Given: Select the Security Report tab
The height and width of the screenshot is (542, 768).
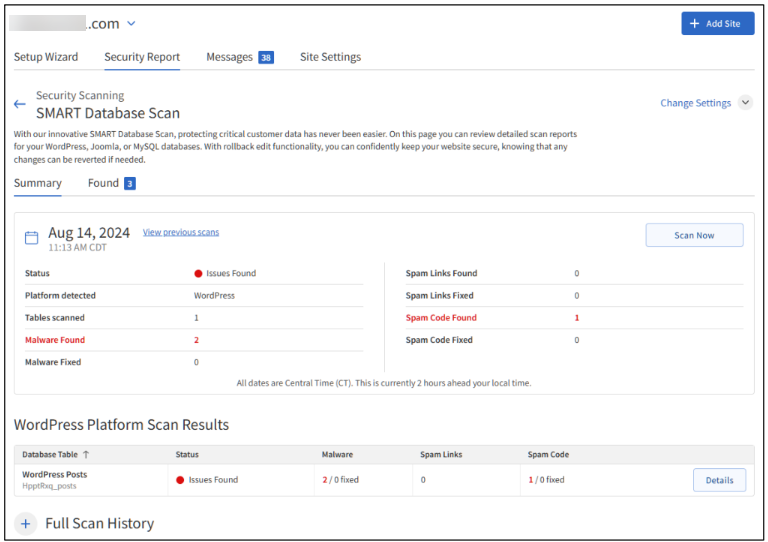Looking at the screenshot, I should point(142,57).
